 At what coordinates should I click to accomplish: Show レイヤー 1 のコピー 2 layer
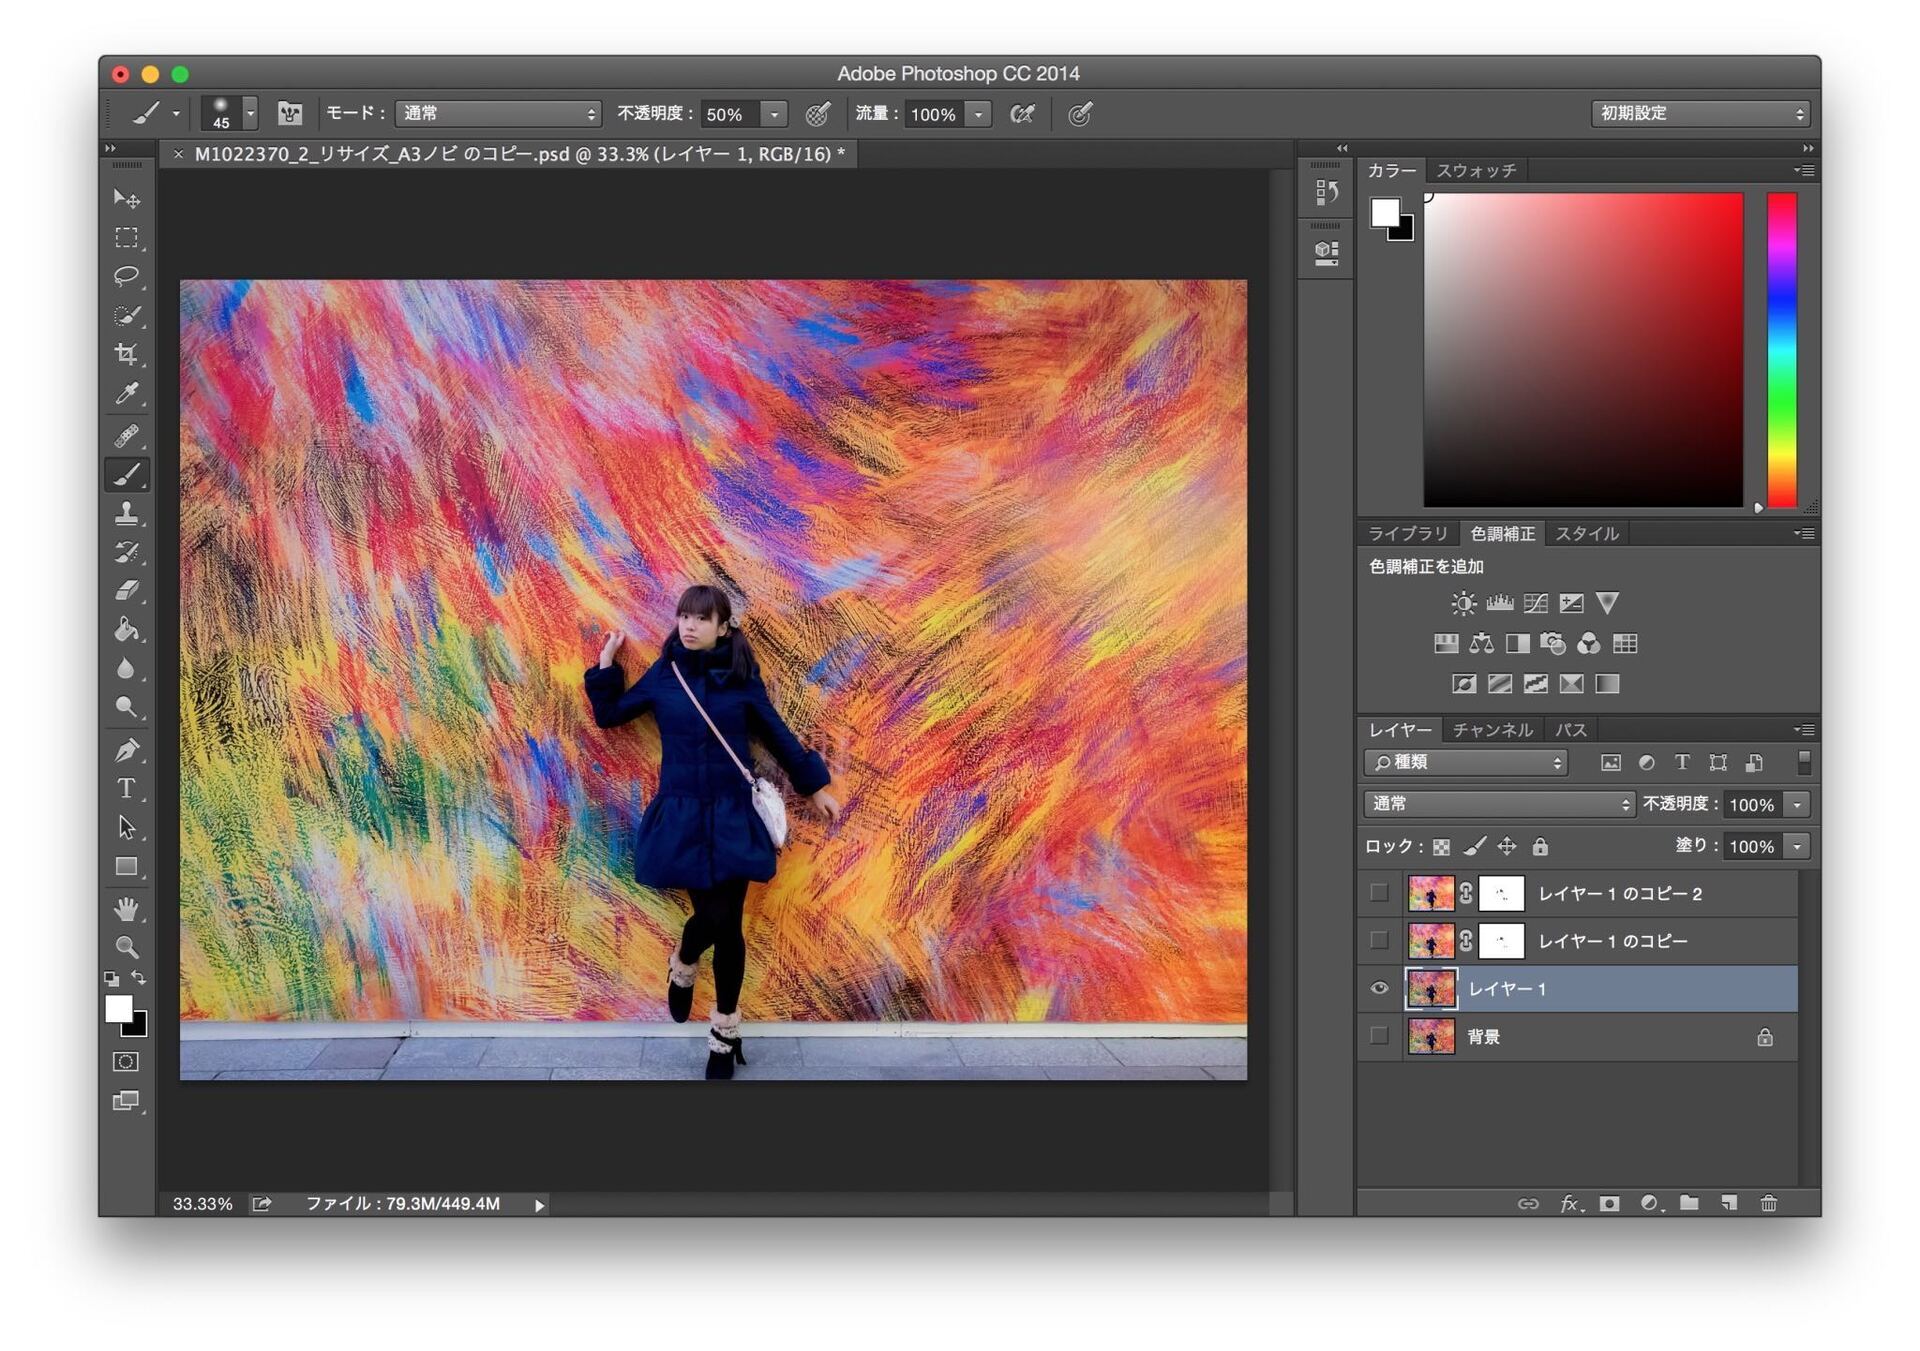coord(1379,892)
